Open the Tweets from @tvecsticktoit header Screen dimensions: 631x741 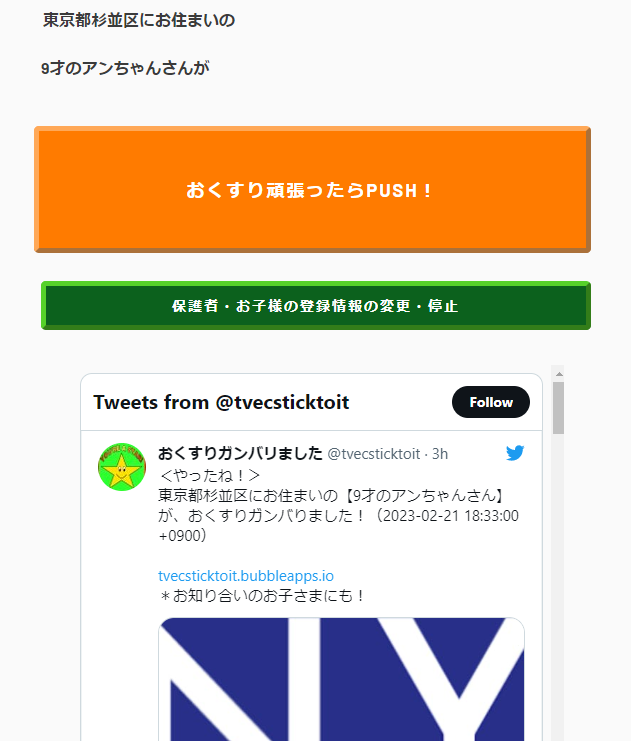point(221,402)
